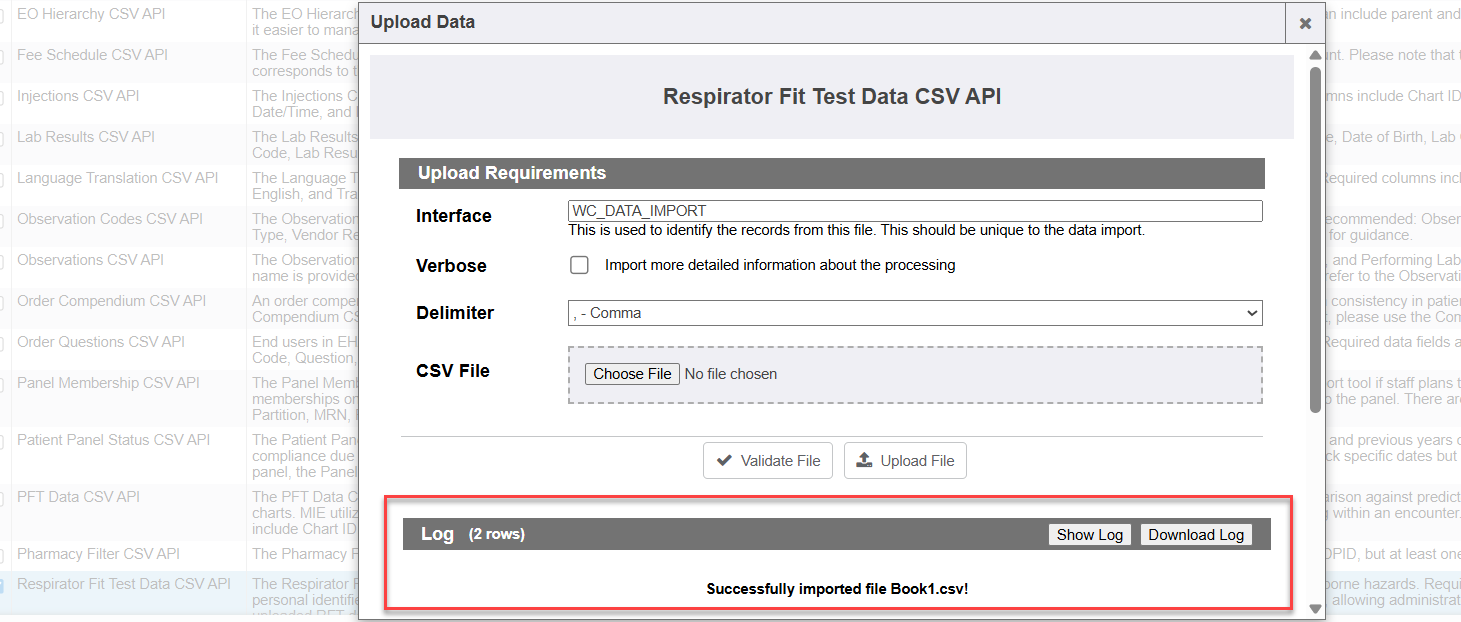Close the Upload Data dialog
1461x622 pixels.
click(1304, 23)
